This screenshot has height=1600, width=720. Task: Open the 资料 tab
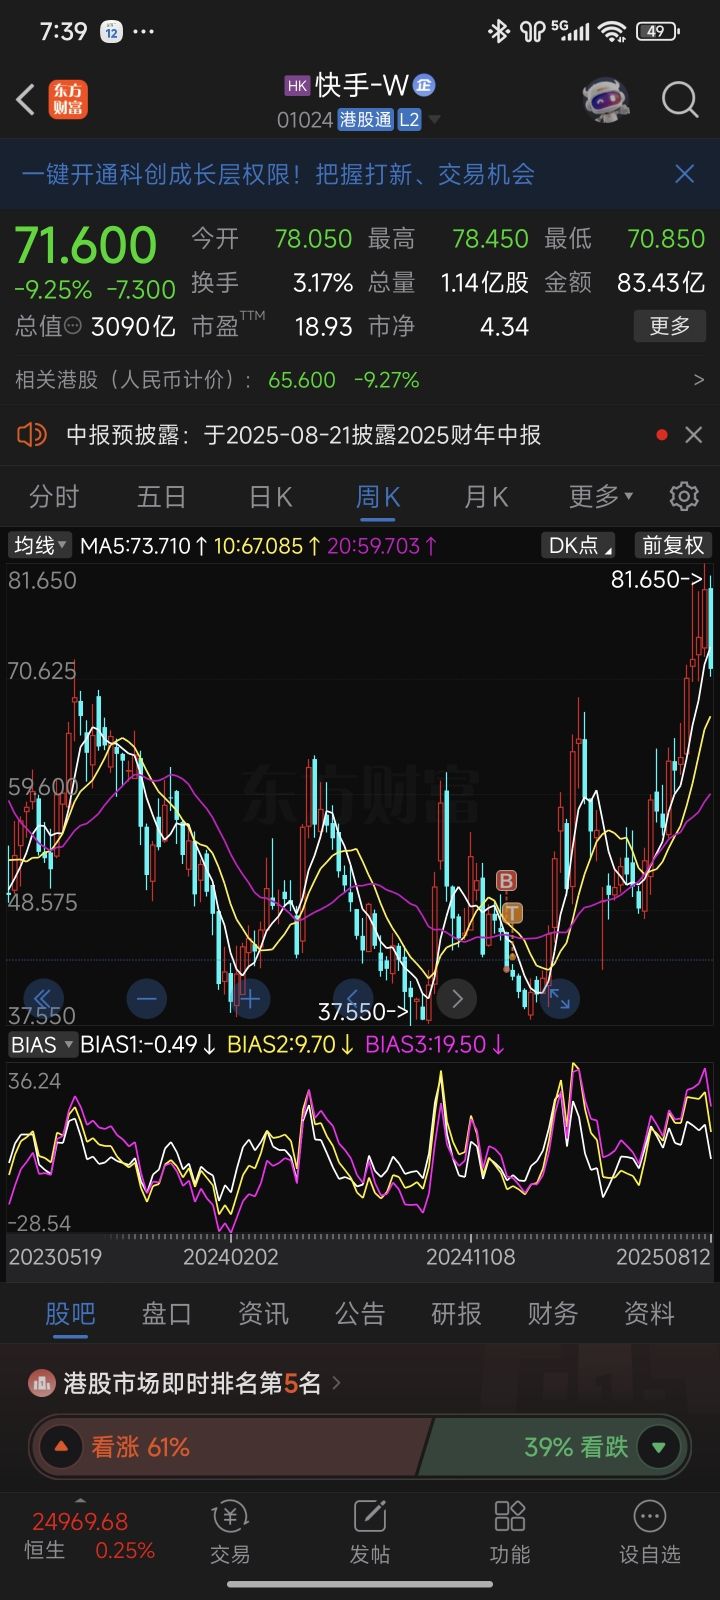(x=649, y=1313)
